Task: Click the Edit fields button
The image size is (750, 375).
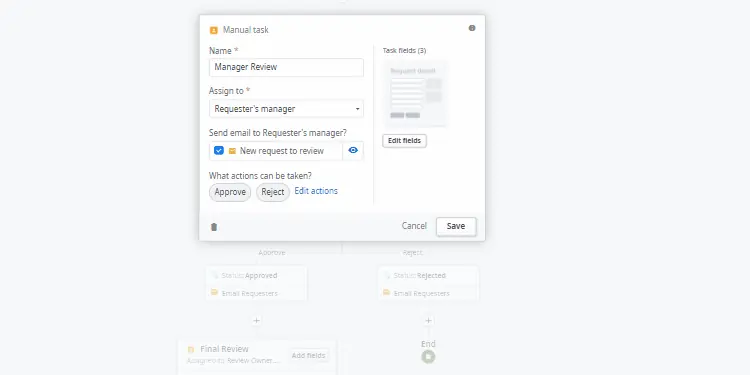Action: 404,141
